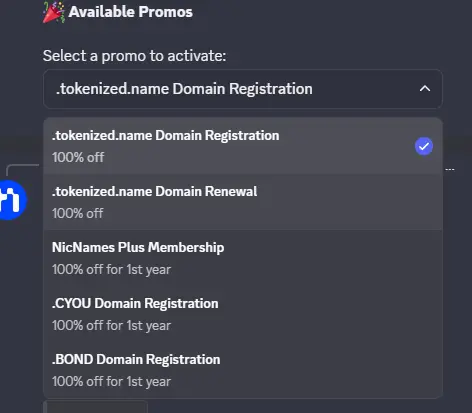Image resolution: width=472 pixels, height=413 pixels.
Task: Click the party popper emoji icon
Action: point(53,12)
